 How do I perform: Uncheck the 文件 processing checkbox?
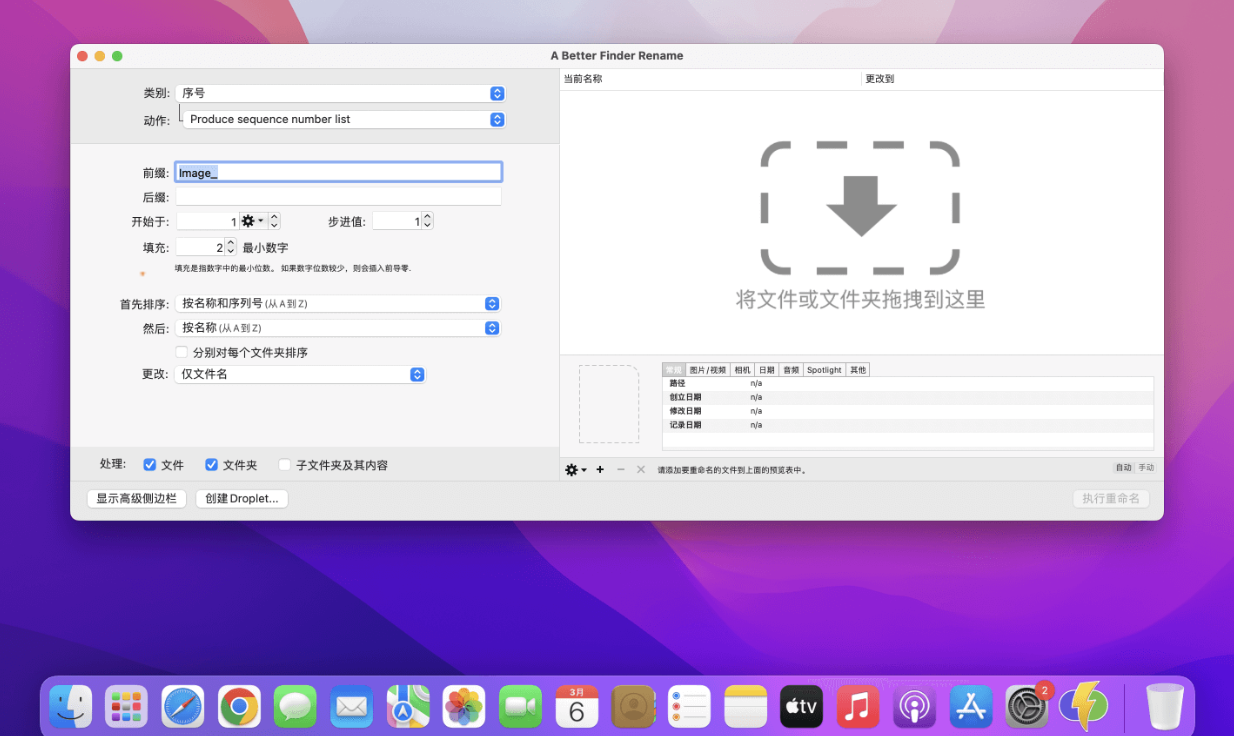coord(150,465)
